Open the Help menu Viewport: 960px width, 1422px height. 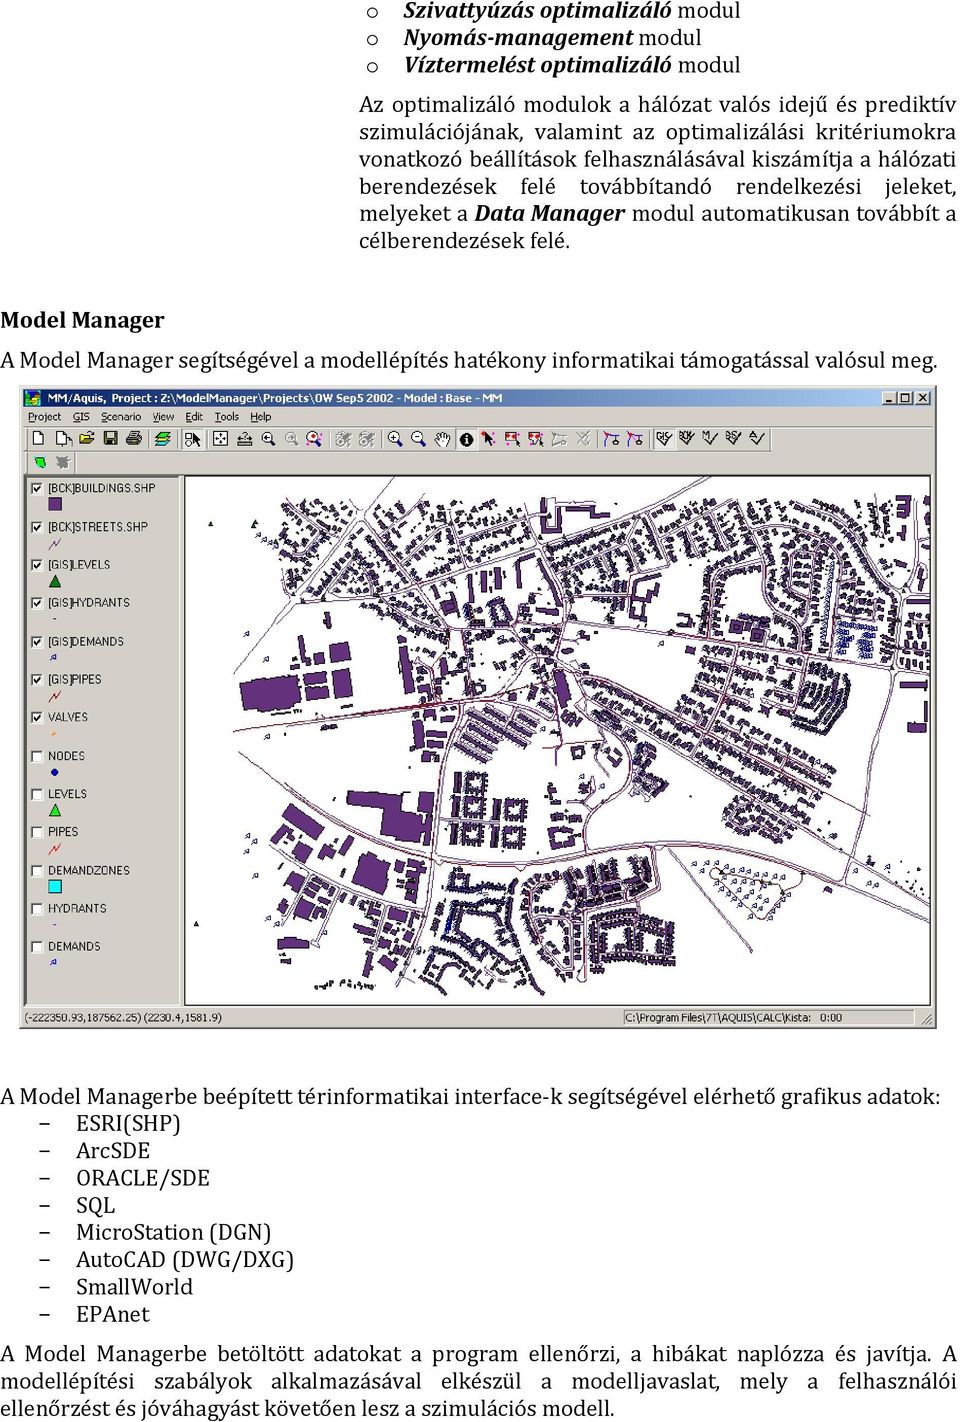pos(261,417)
